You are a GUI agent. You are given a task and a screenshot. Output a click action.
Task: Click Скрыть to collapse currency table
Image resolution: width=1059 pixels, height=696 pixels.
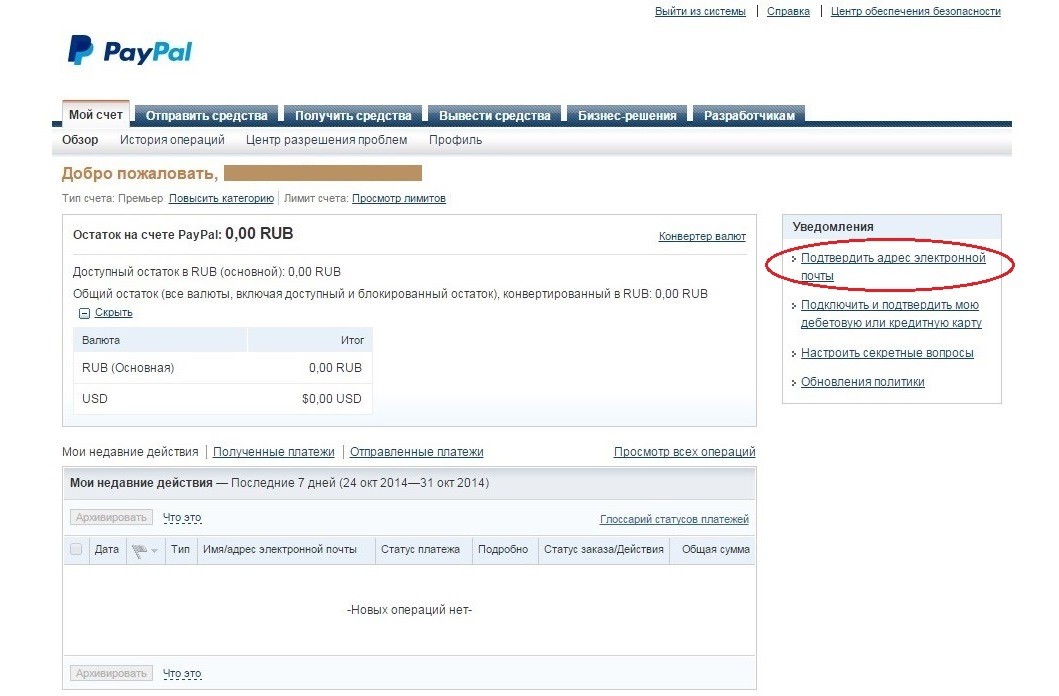pos(113,313)
